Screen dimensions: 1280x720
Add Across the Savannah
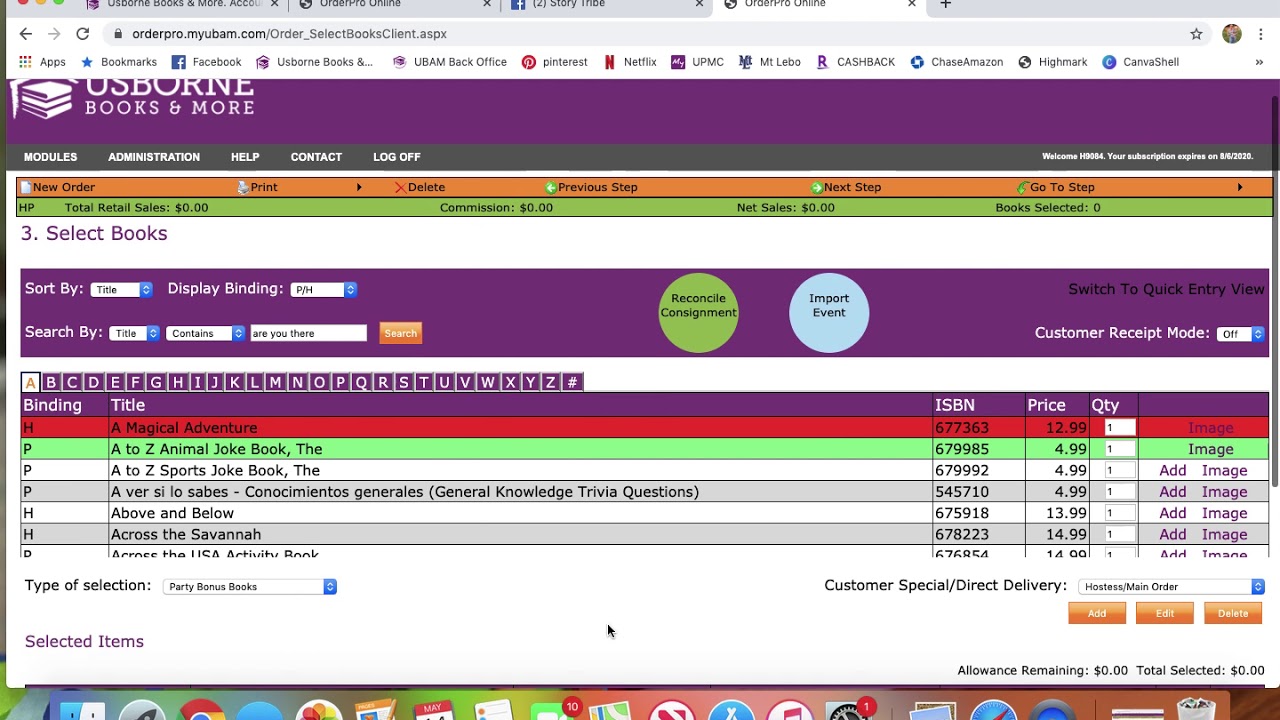(x=1173, y=535)
